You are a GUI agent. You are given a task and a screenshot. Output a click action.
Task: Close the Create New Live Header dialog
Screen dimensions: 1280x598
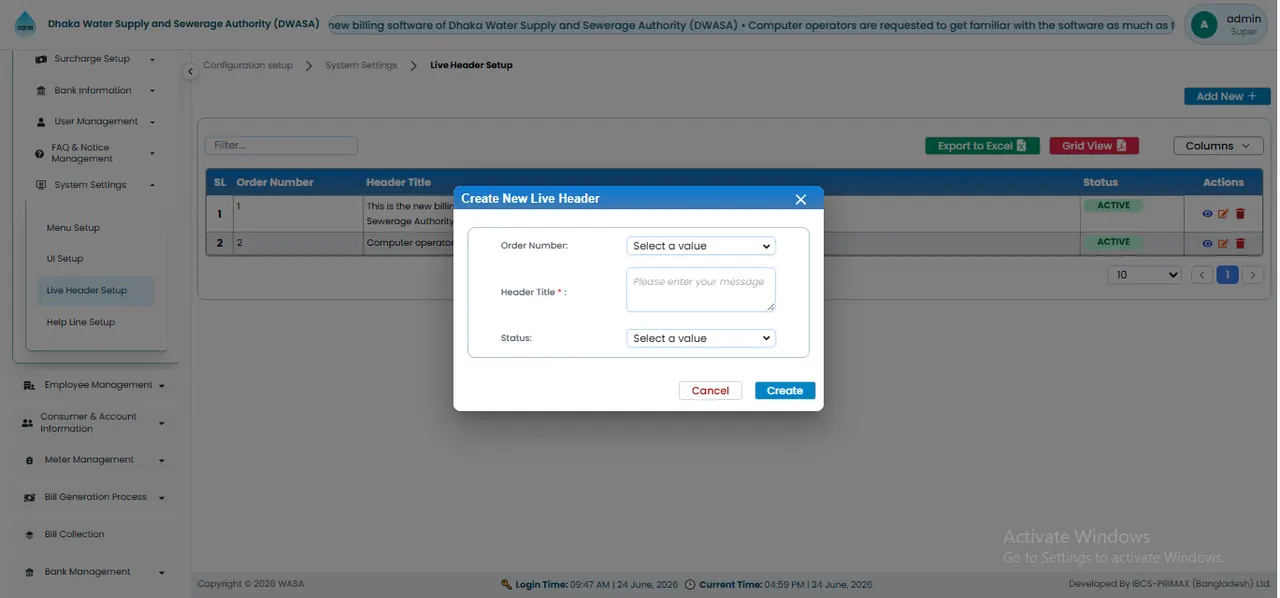click(800, 199)
